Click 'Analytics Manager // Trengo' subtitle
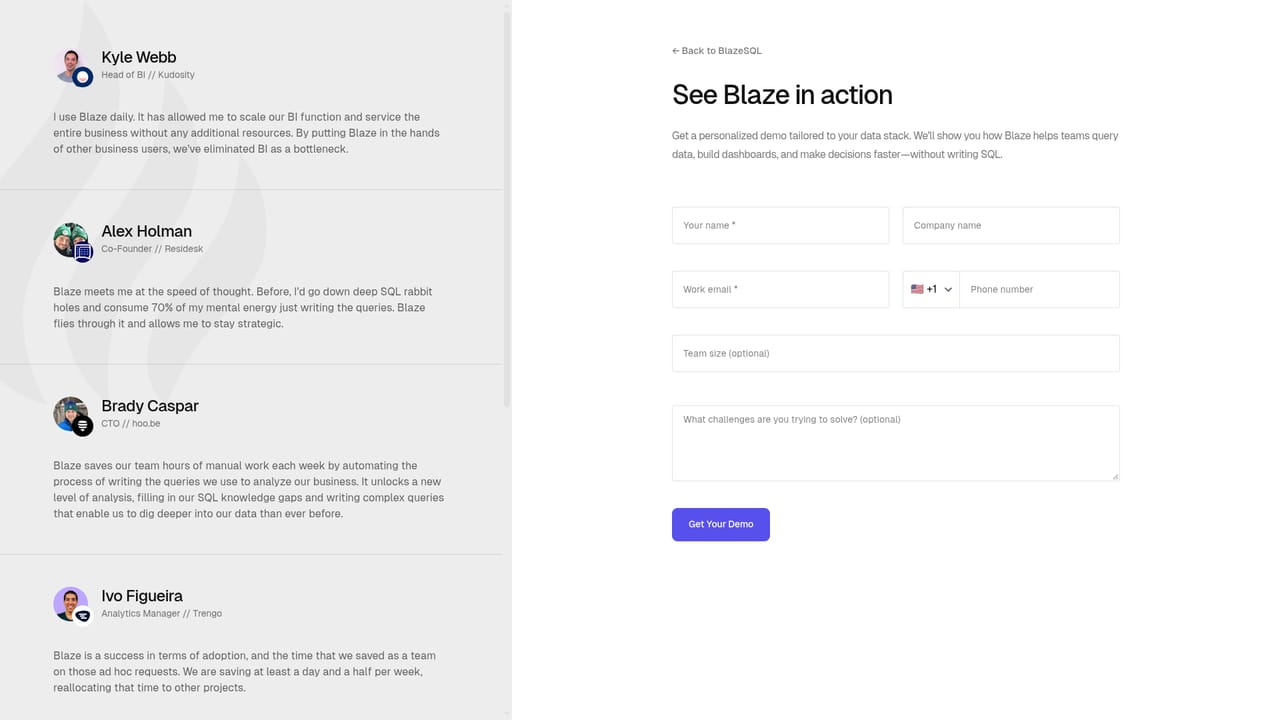Viewport: 1280px width, 720px height. (162, 614)
